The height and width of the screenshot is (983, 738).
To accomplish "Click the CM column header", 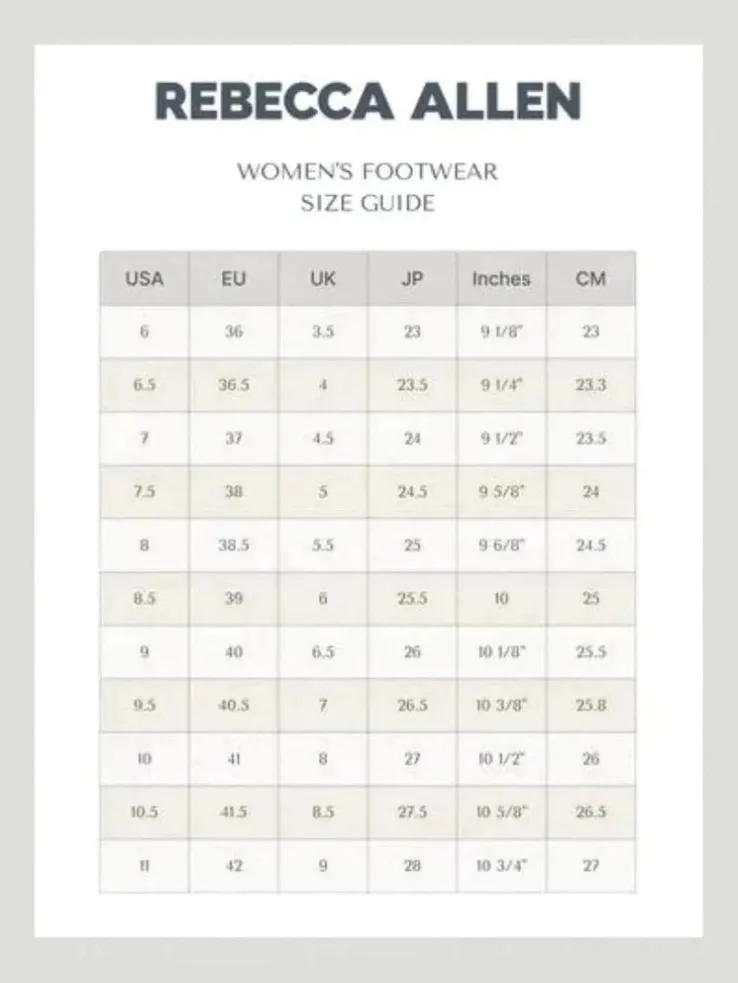I will point(591,279).
